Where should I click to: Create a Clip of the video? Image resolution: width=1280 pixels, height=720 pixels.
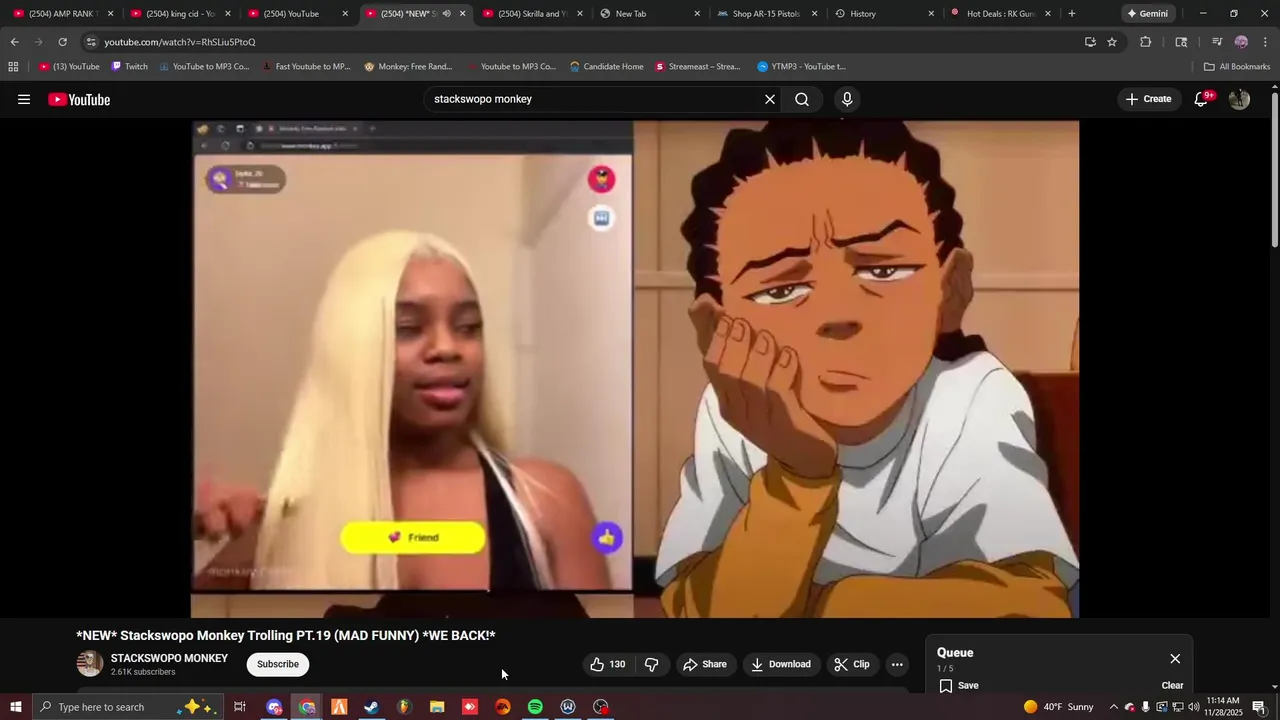point(852,664)
